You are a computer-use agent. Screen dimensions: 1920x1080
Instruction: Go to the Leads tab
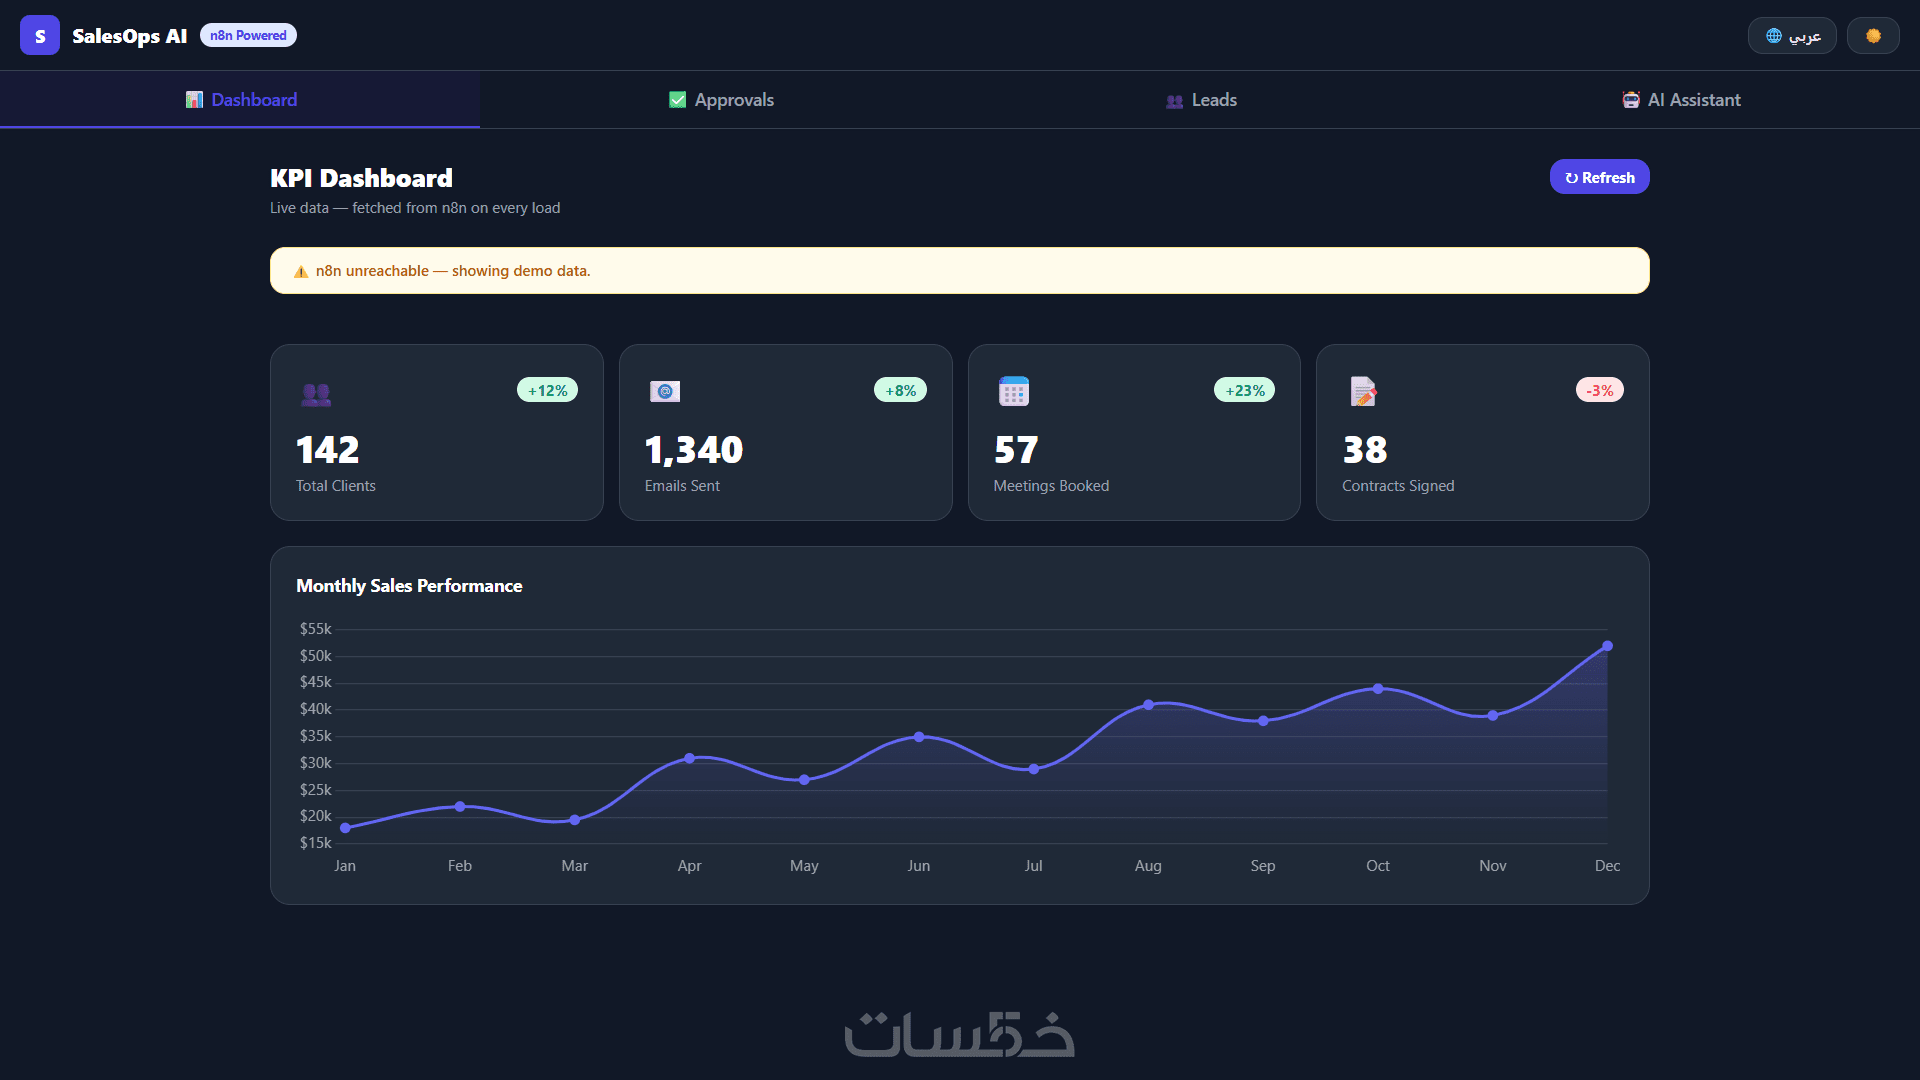click(1201, 100)
